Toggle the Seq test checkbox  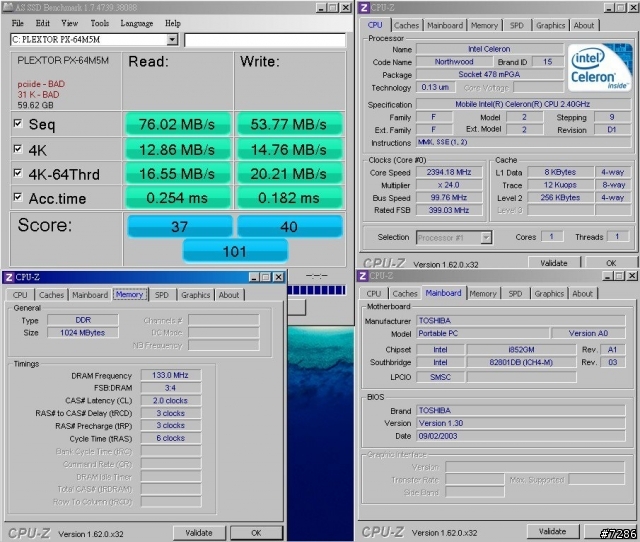[18, 123]
